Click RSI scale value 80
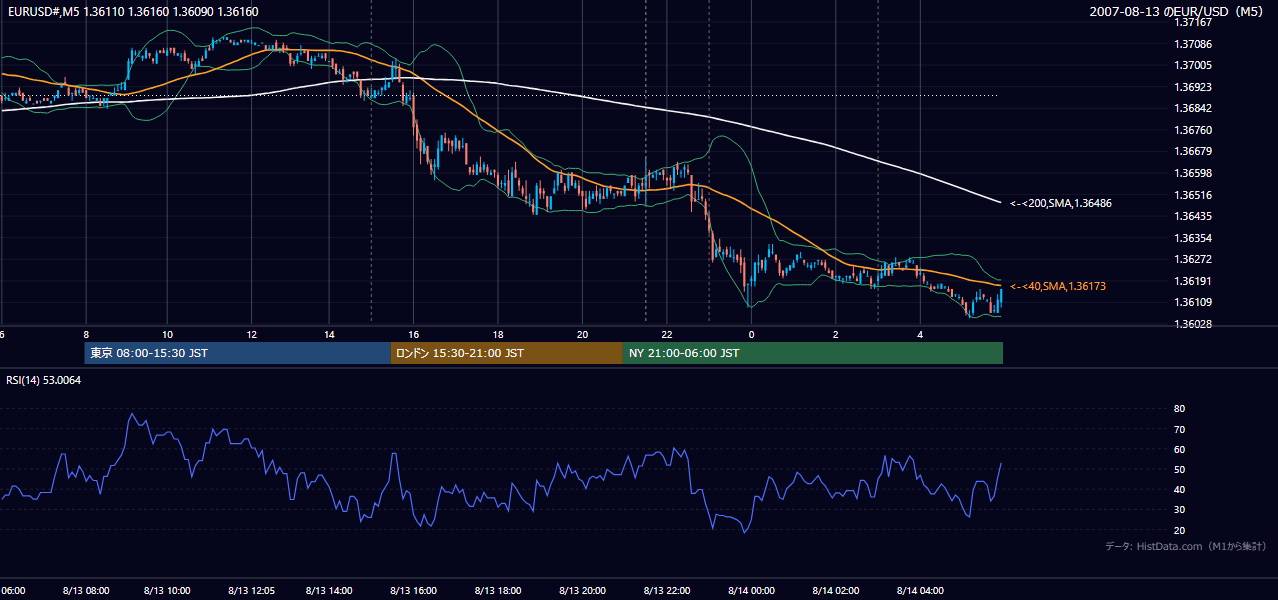1278x600 pixels. pyautogui.click(x=1180, y=409)
